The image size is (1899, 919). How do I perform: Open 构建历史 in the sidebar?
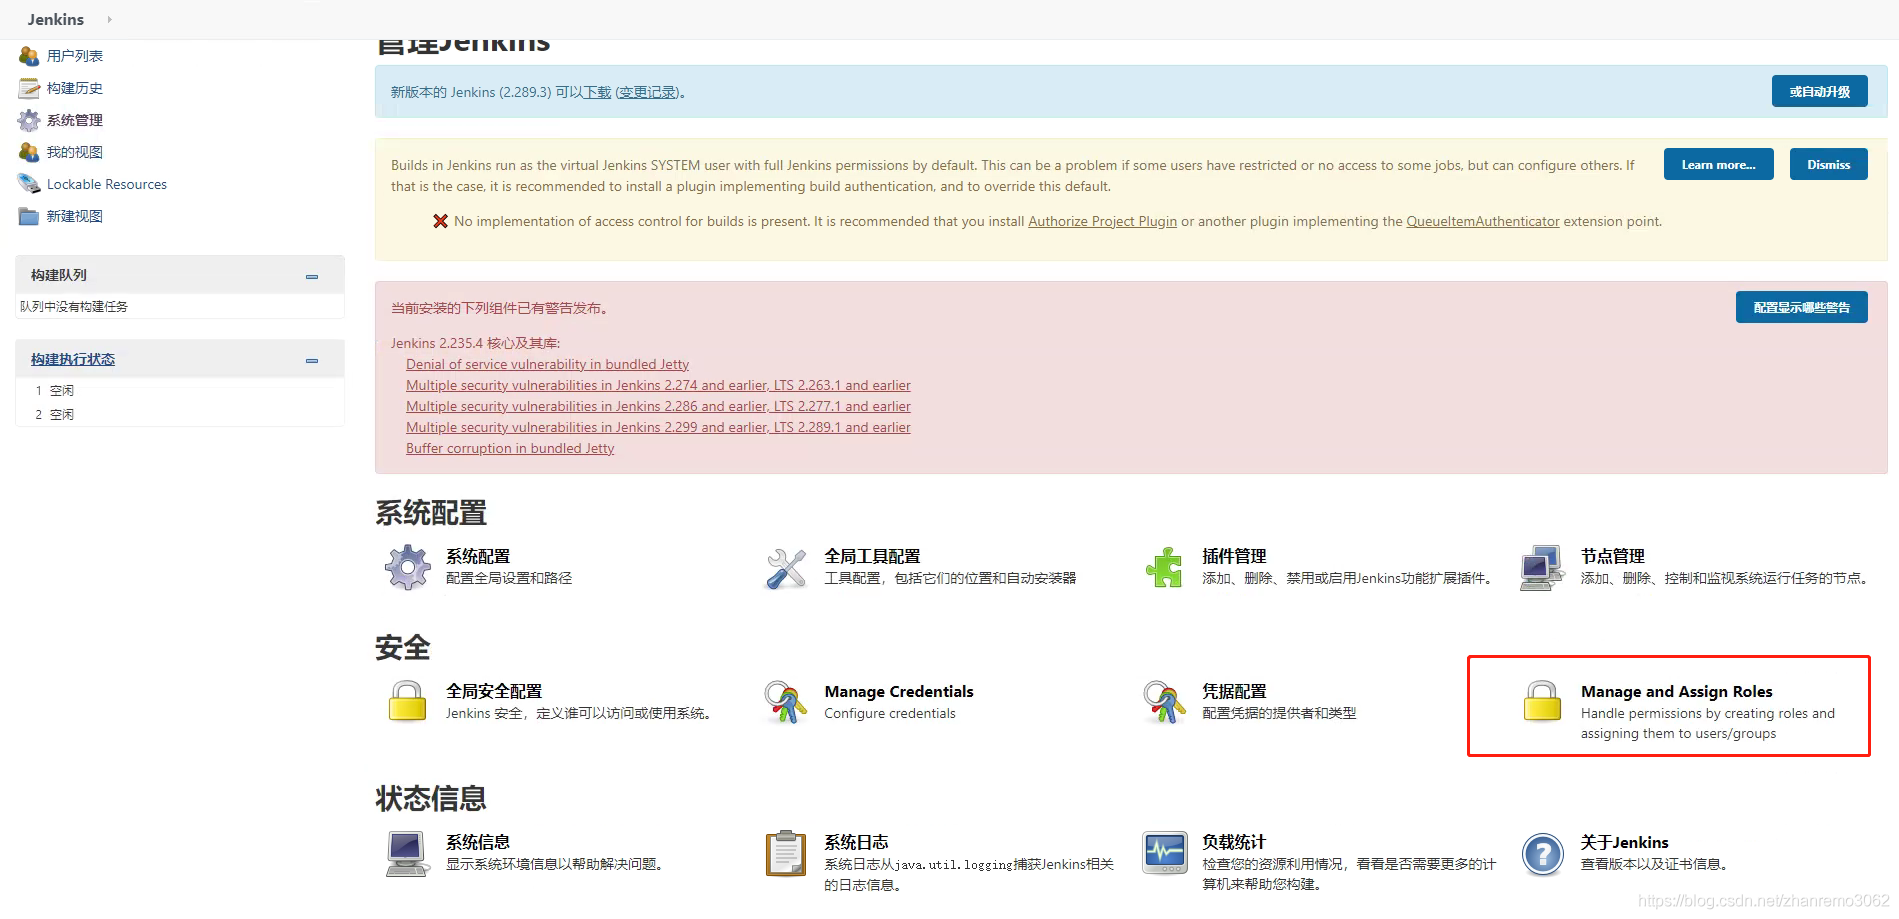click(75, 88)
